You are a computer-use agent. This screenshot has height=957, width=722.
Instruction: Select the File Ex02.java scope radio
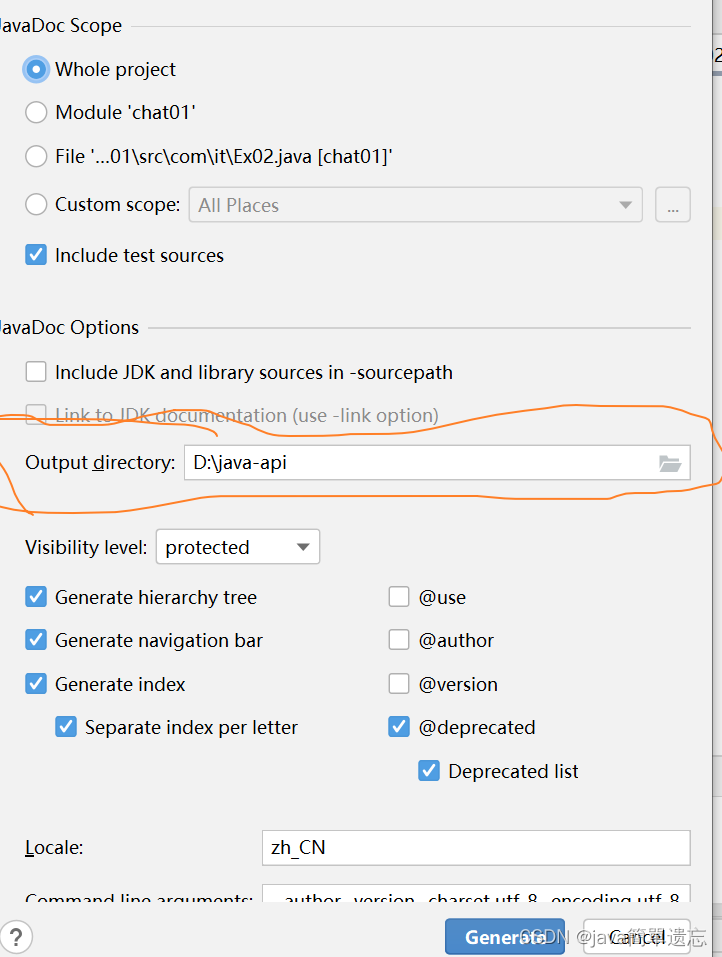pyautogui.click(x=36, y=156)
